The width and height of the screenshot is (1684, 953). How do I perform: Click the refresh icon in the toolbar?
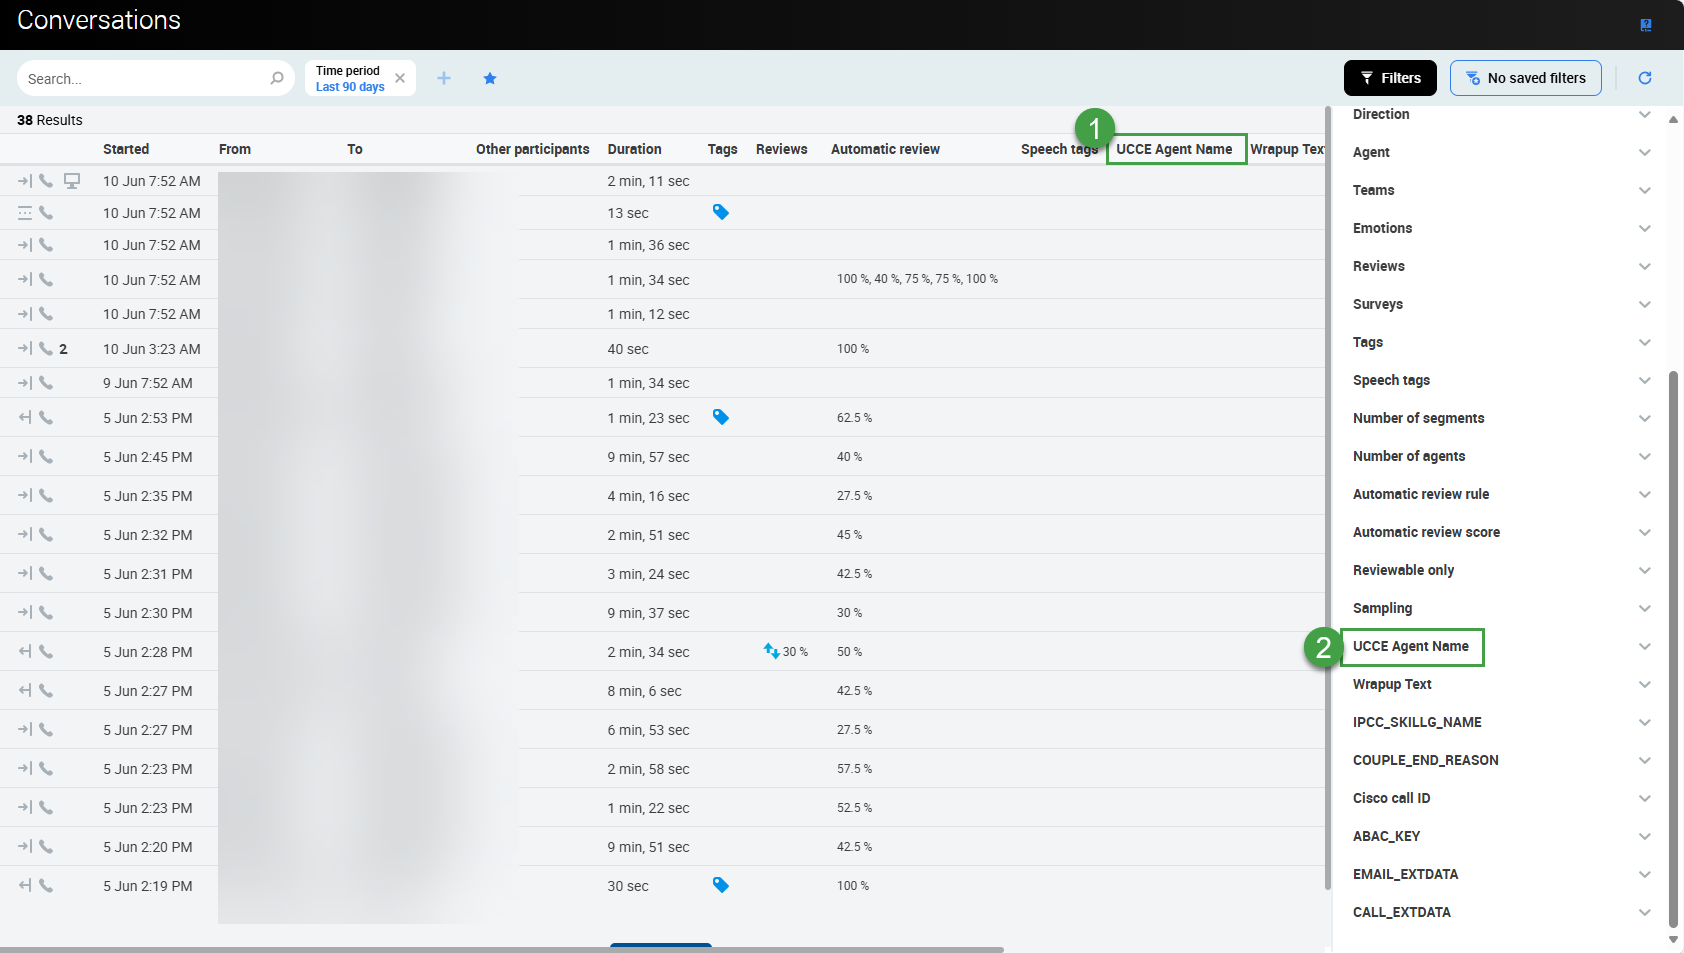point(1645,78)
